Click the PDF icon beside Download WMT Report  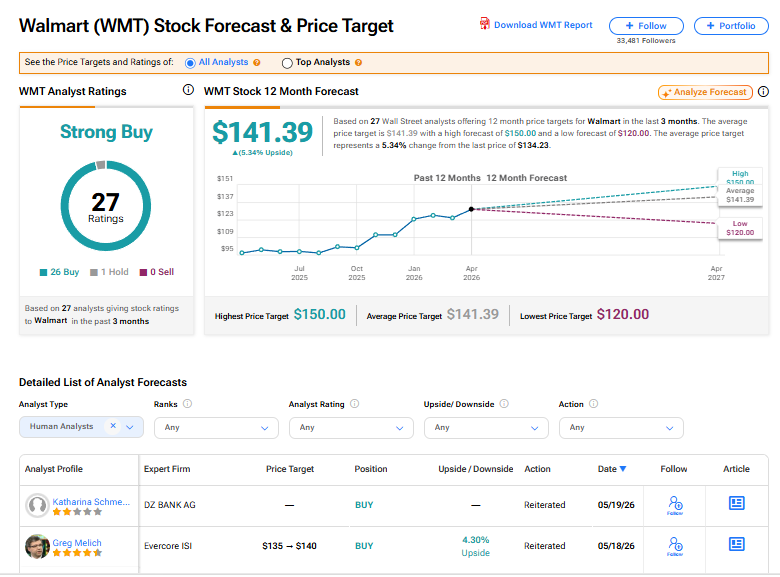pos(484,23)
